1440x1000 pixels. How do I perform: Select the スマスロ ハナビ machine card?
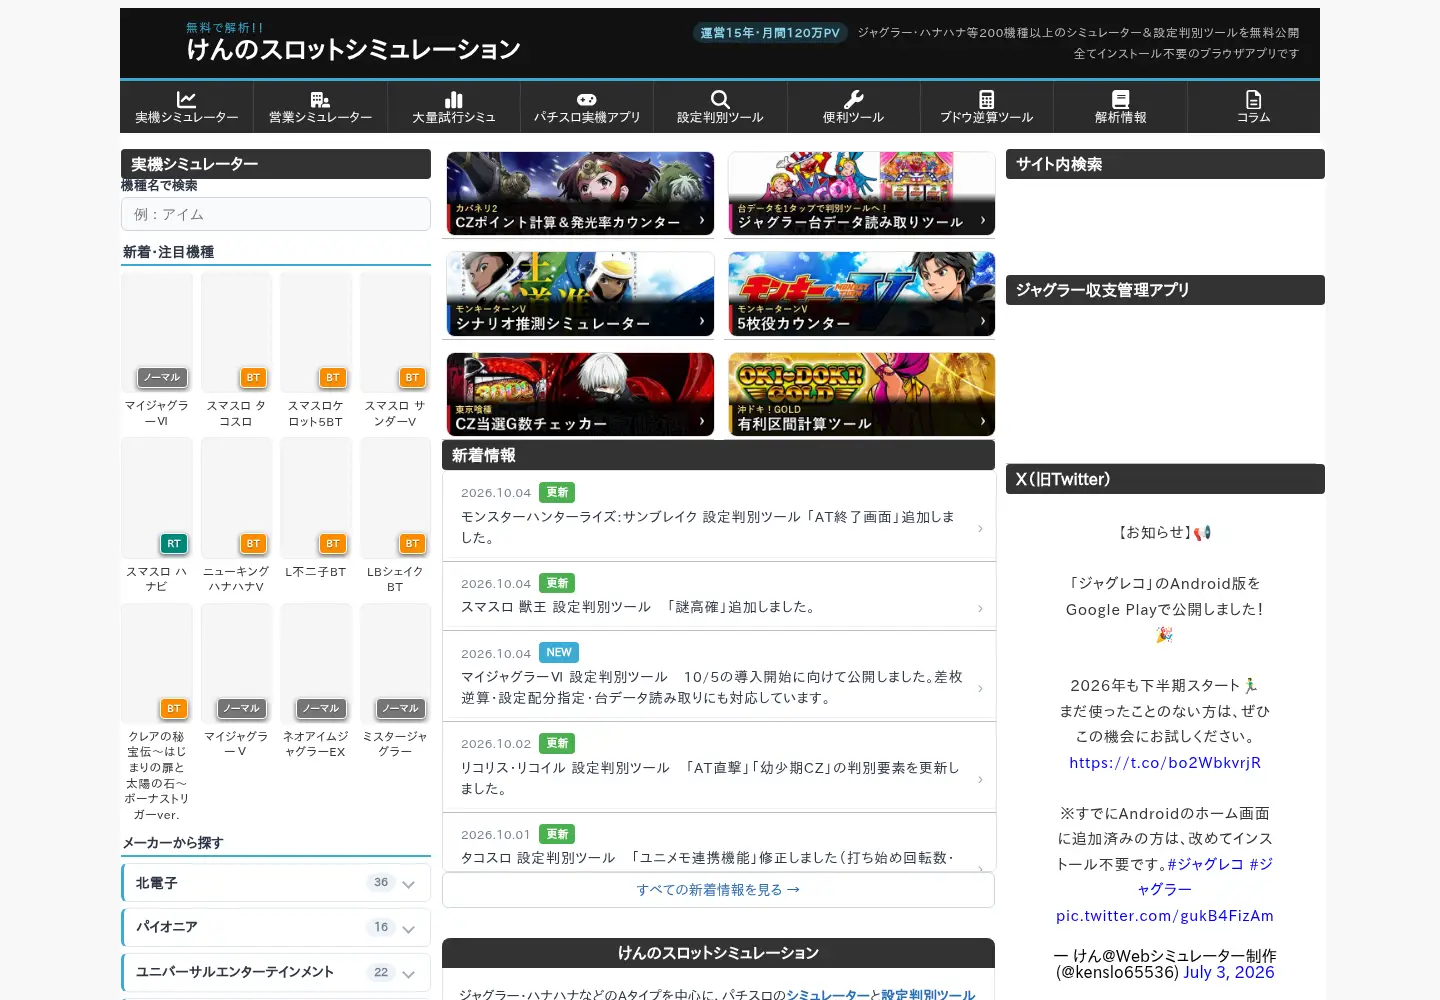[157, 516]
